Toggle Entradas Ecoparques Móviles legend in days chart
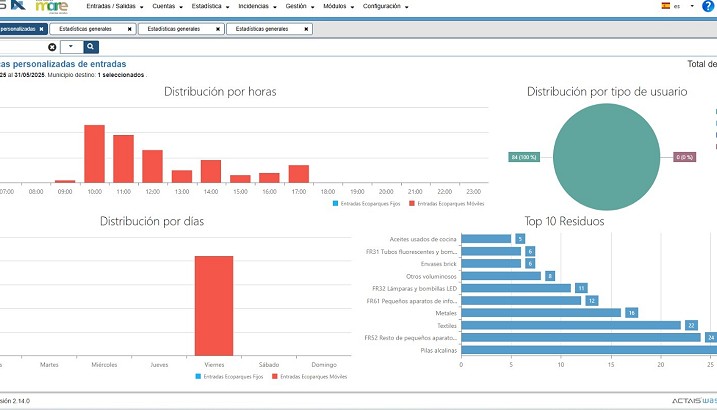717x410 pixels. 311,376
